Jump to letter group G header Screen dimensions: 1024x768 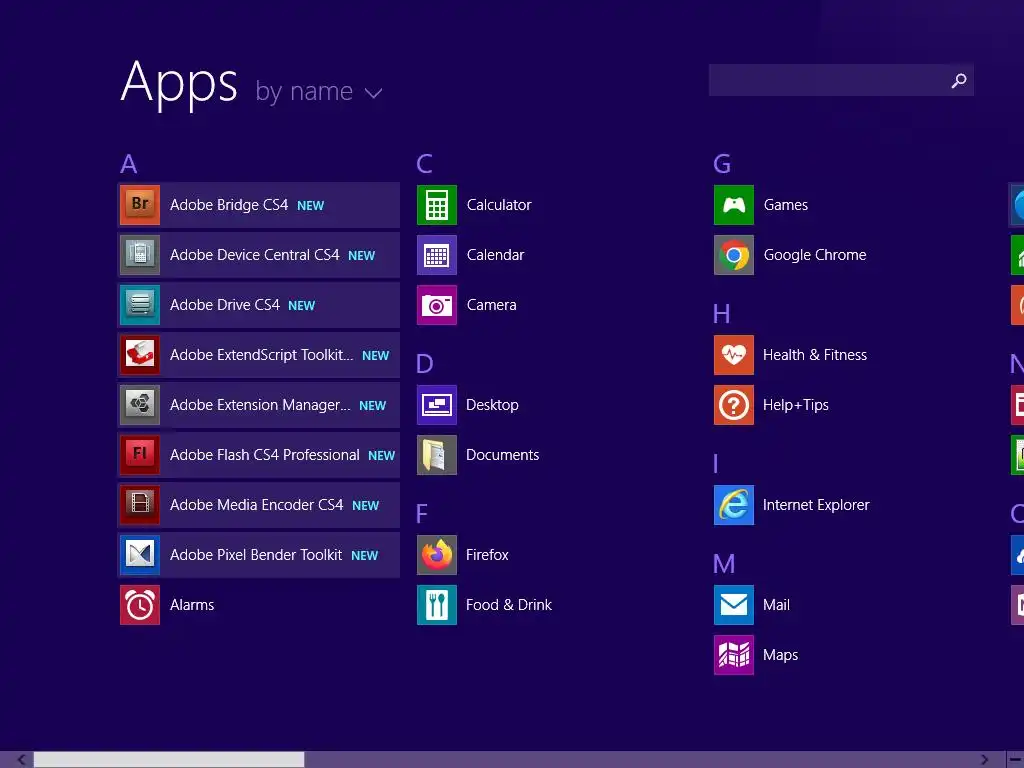[x=722, y=164]
